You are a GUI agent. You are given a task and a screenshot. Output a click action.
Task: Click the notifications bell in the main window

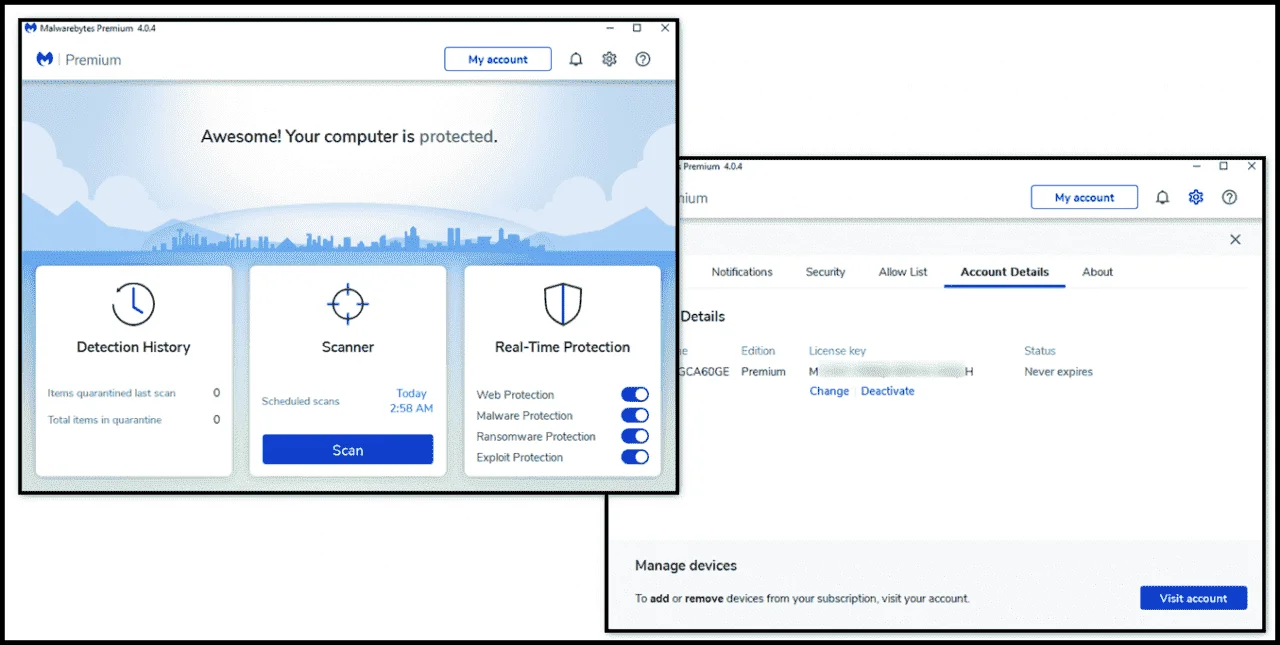coord(576,59)
